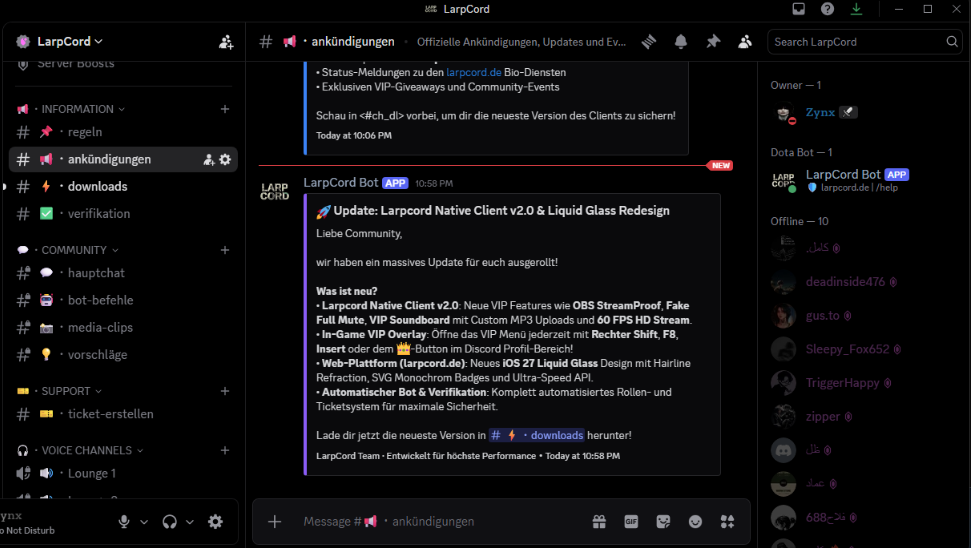
Task: Open the verifikation channel
Action: click(123, 214)
